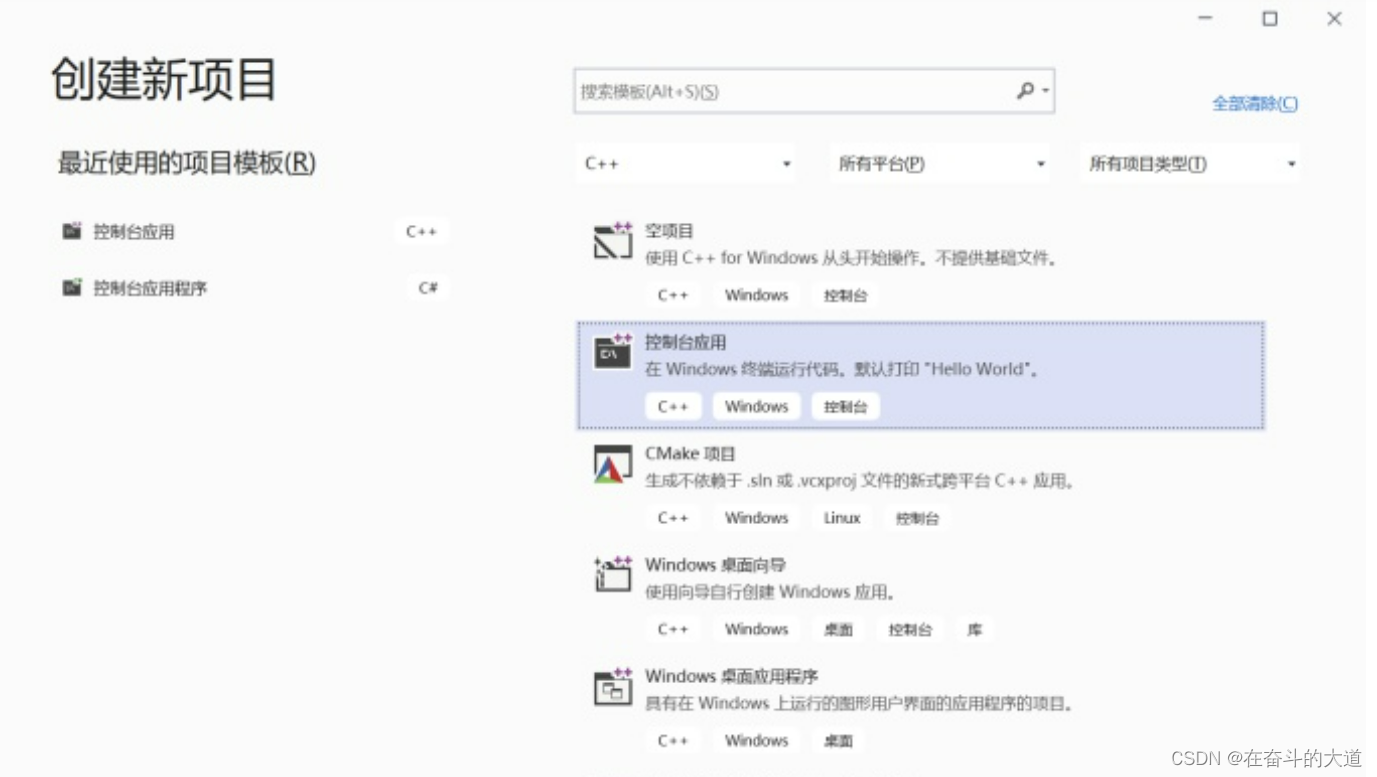The width and height of the screenshot is (1377, 777).
Task: Open the C++ language filter dropdown
Action: tap(687, 164)
